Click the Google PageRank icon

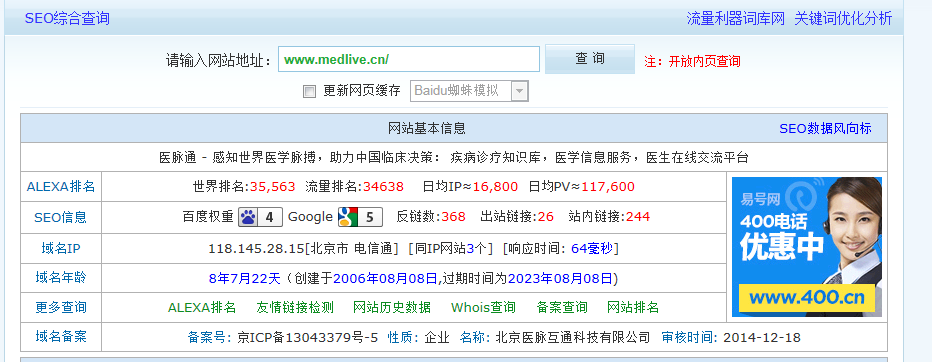(360, 217)
